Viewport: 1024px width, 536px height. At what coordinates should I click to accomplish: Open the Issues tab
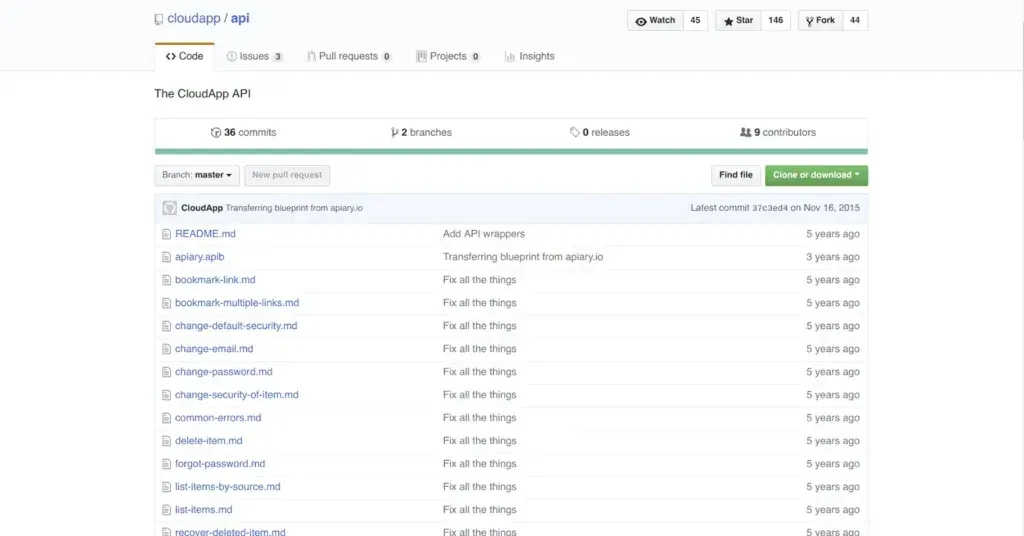(x=255, y=56)
